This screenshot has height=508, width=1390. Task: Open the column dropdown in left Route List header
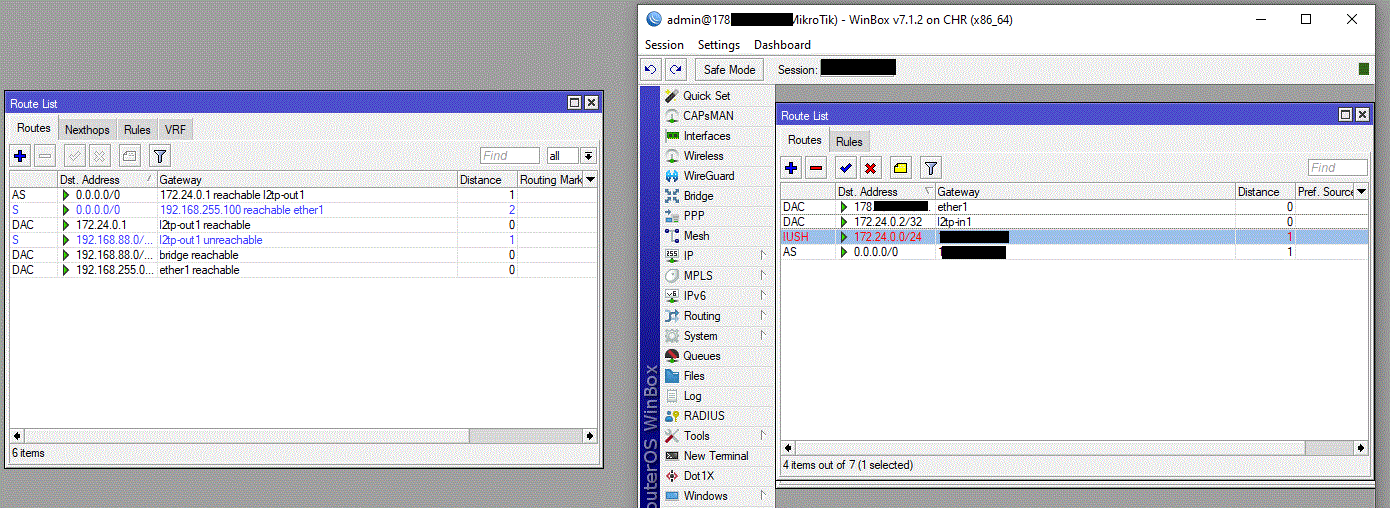pyautogui.click(x=590, y=180)
